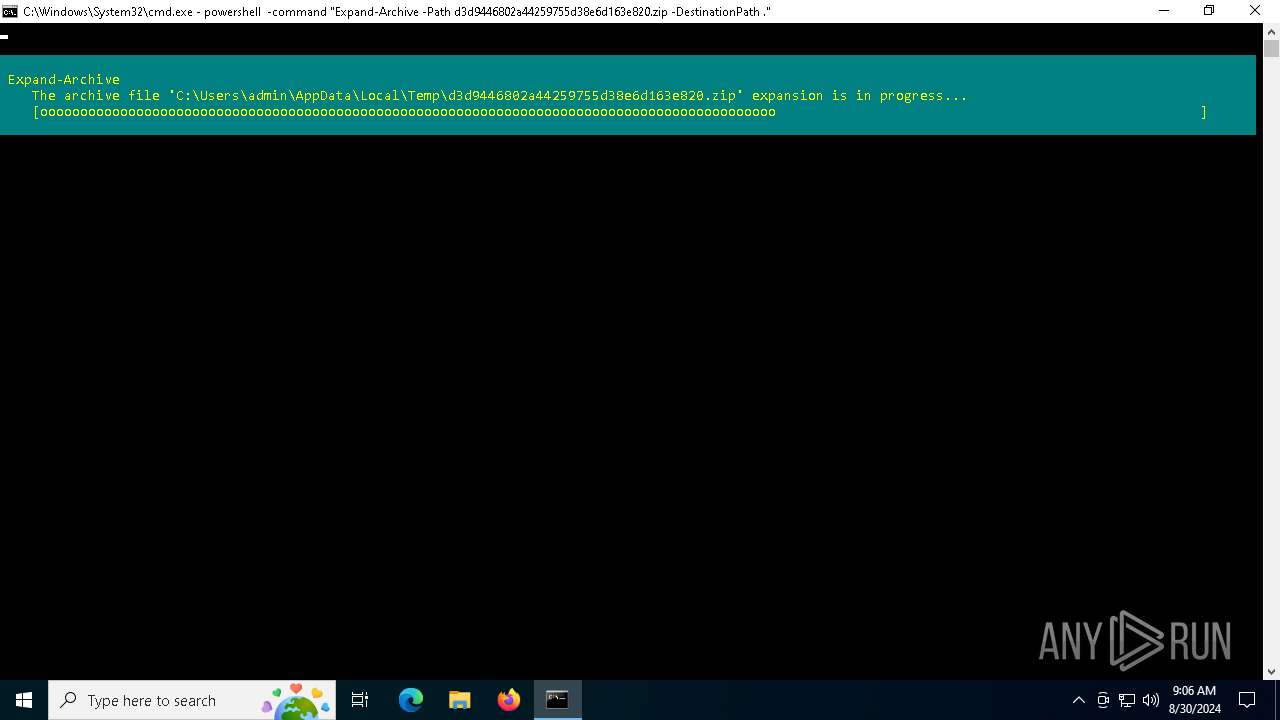Click the 'expansion is in progress...' message line
1280x720 pixels.
tap(499, 96)
